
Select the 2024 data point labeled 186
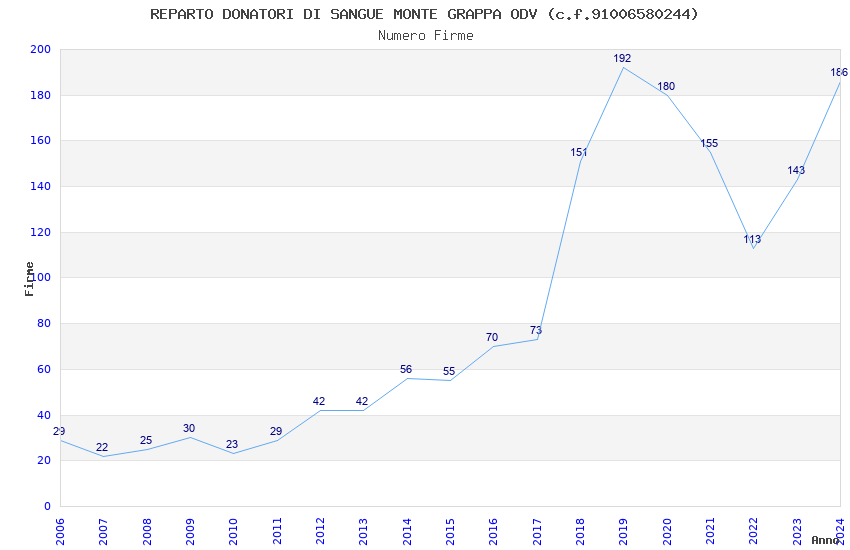click(x=839, y=72)
